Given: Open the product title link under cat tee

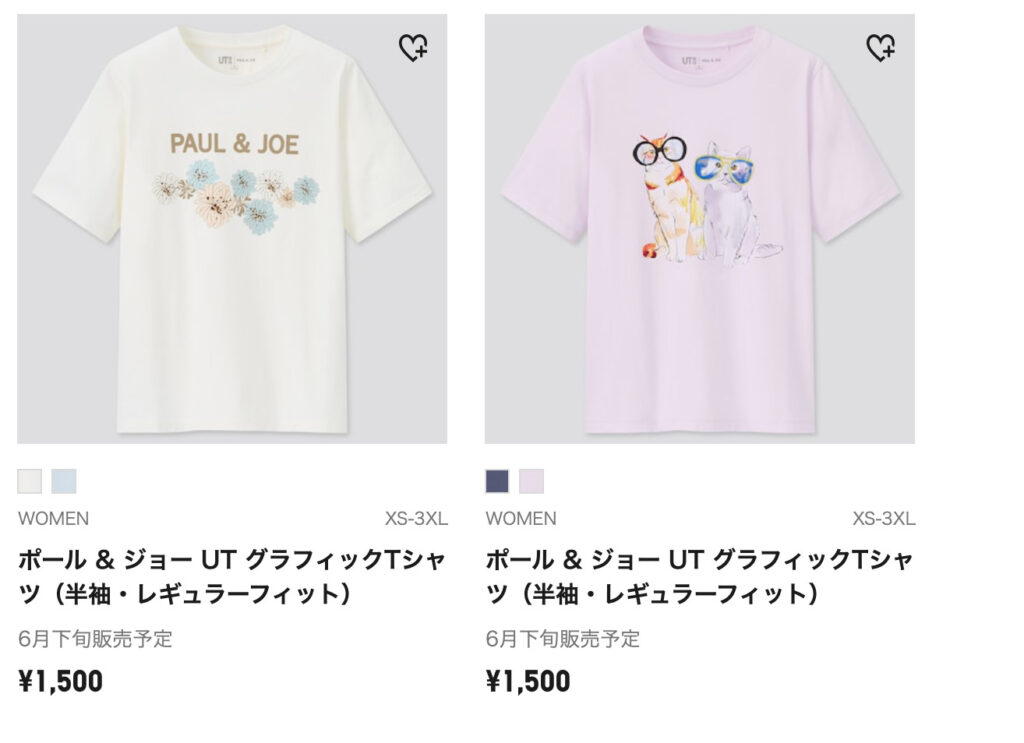Looking at the screenshot, I should pyautogui.click(x=699, y=577).
